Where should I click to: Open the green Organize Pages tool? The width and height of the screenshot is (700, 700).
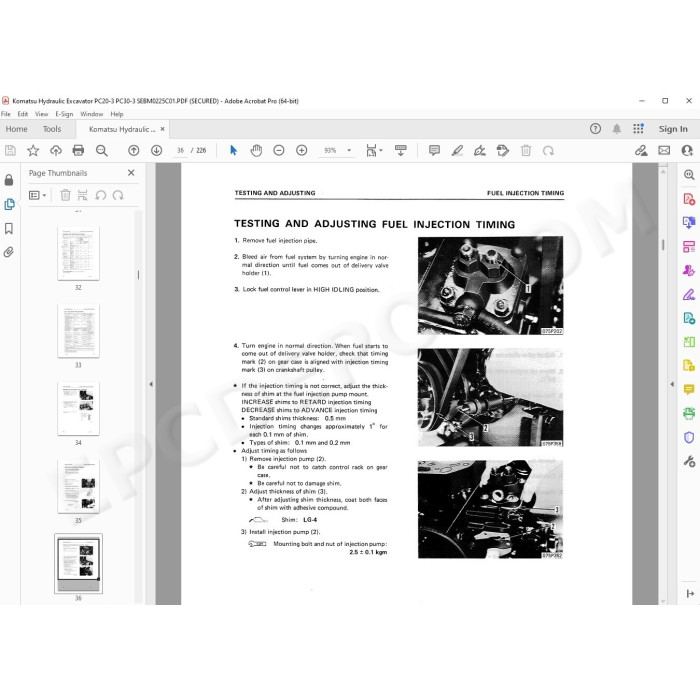(x=689, y=342)
